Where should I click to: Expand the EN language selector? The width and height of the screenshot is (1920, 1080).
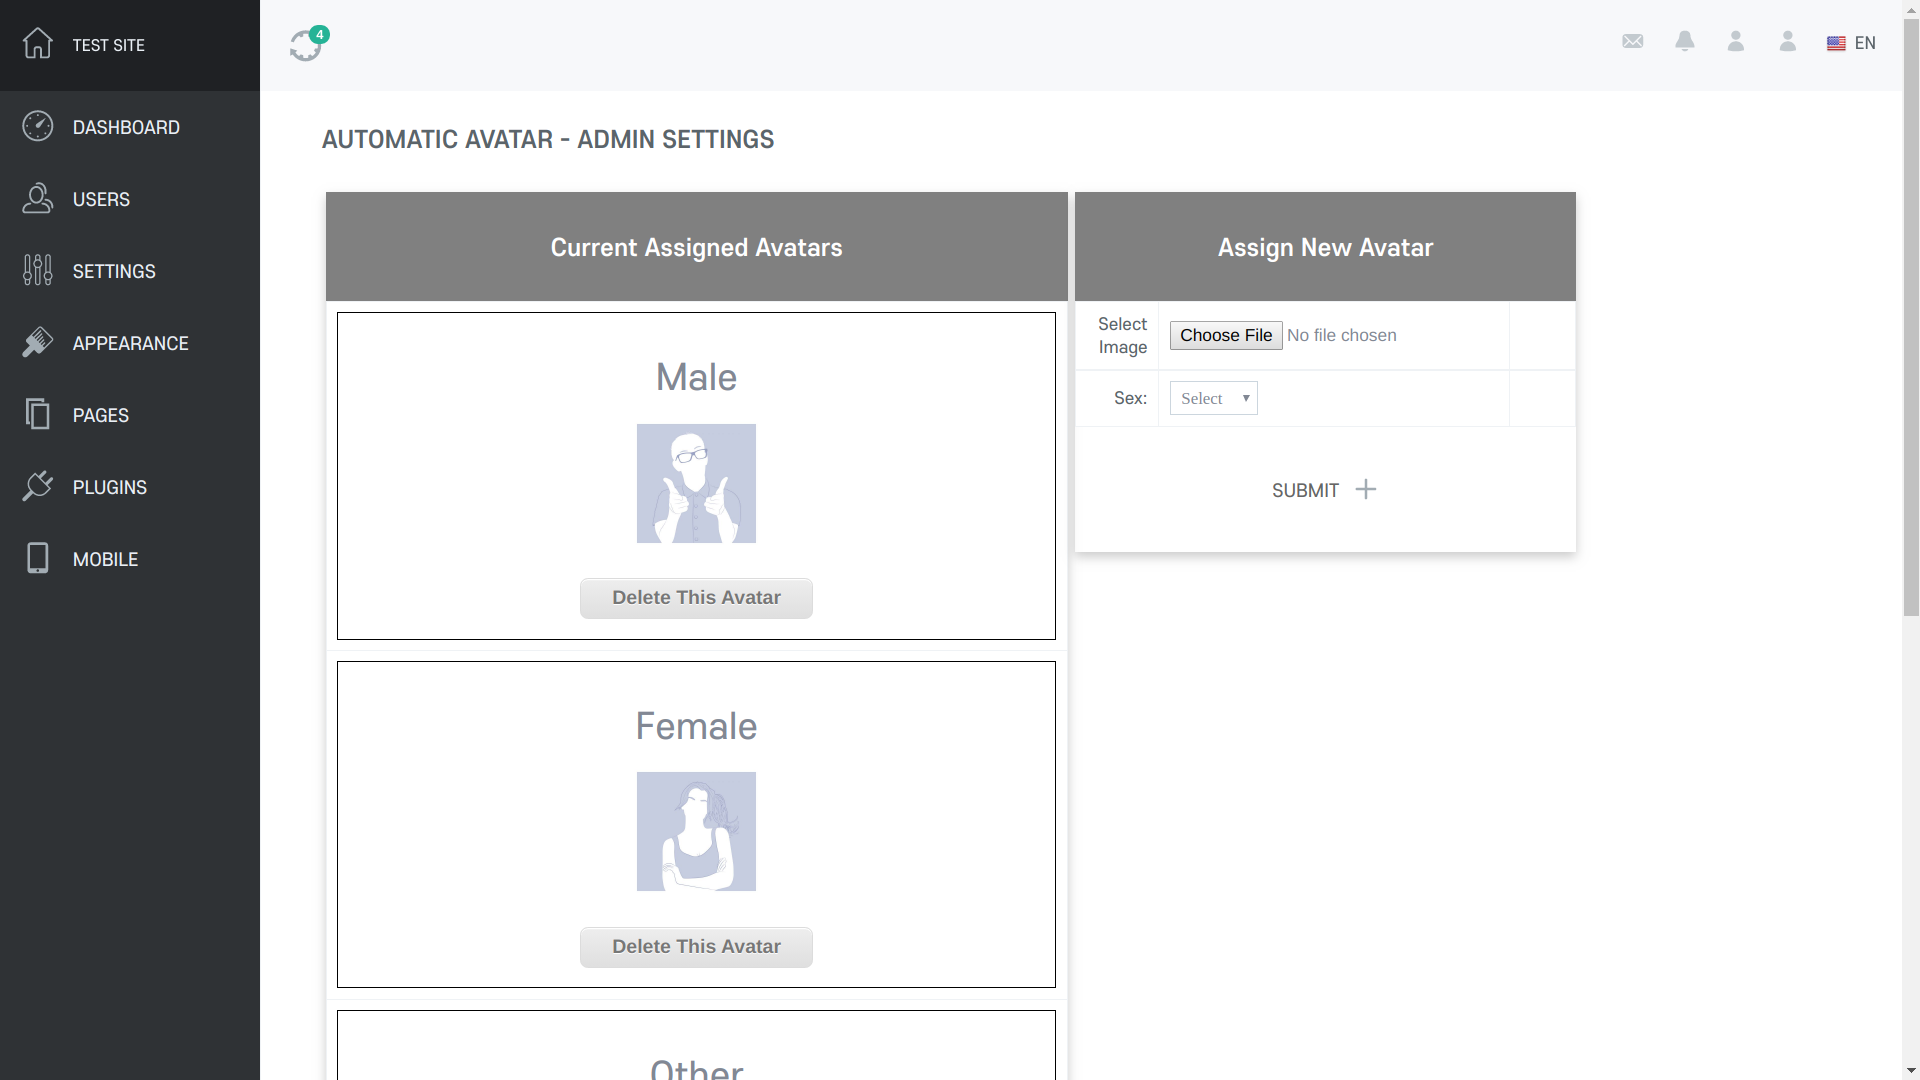1851,43
